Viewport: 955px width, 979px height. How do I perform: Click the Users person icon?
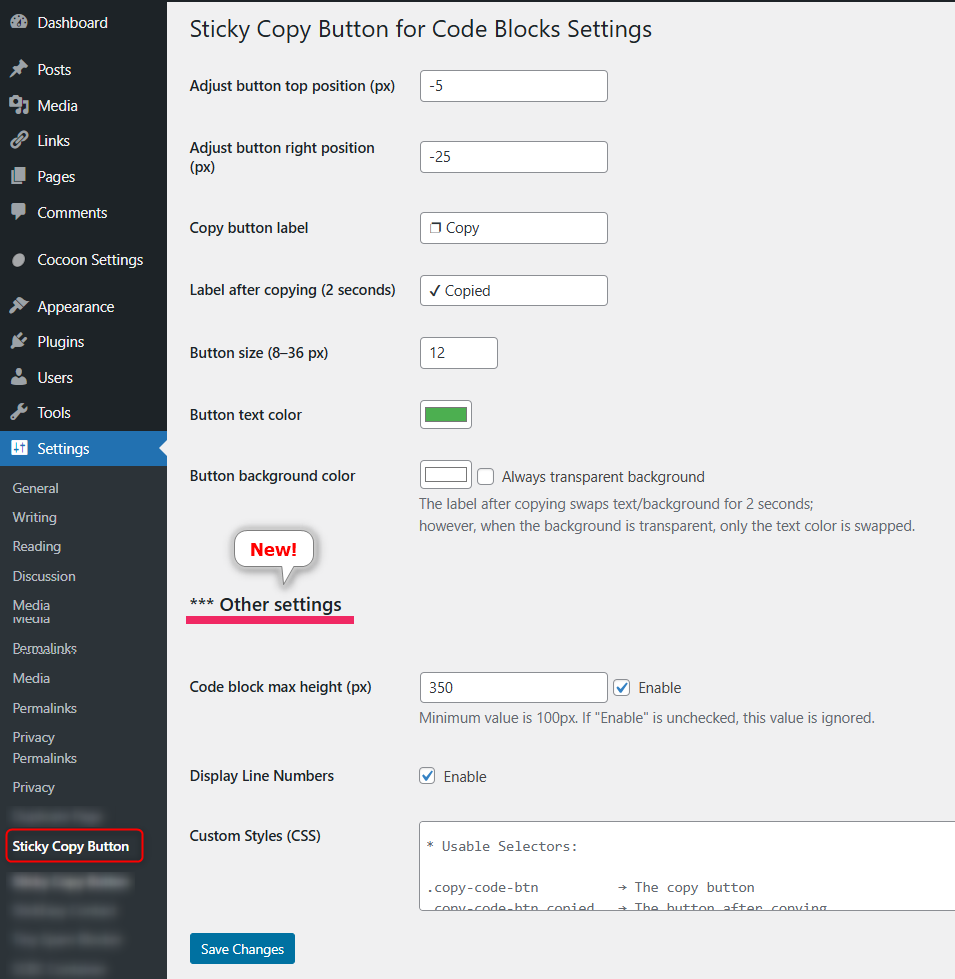(x=19, y=376)
